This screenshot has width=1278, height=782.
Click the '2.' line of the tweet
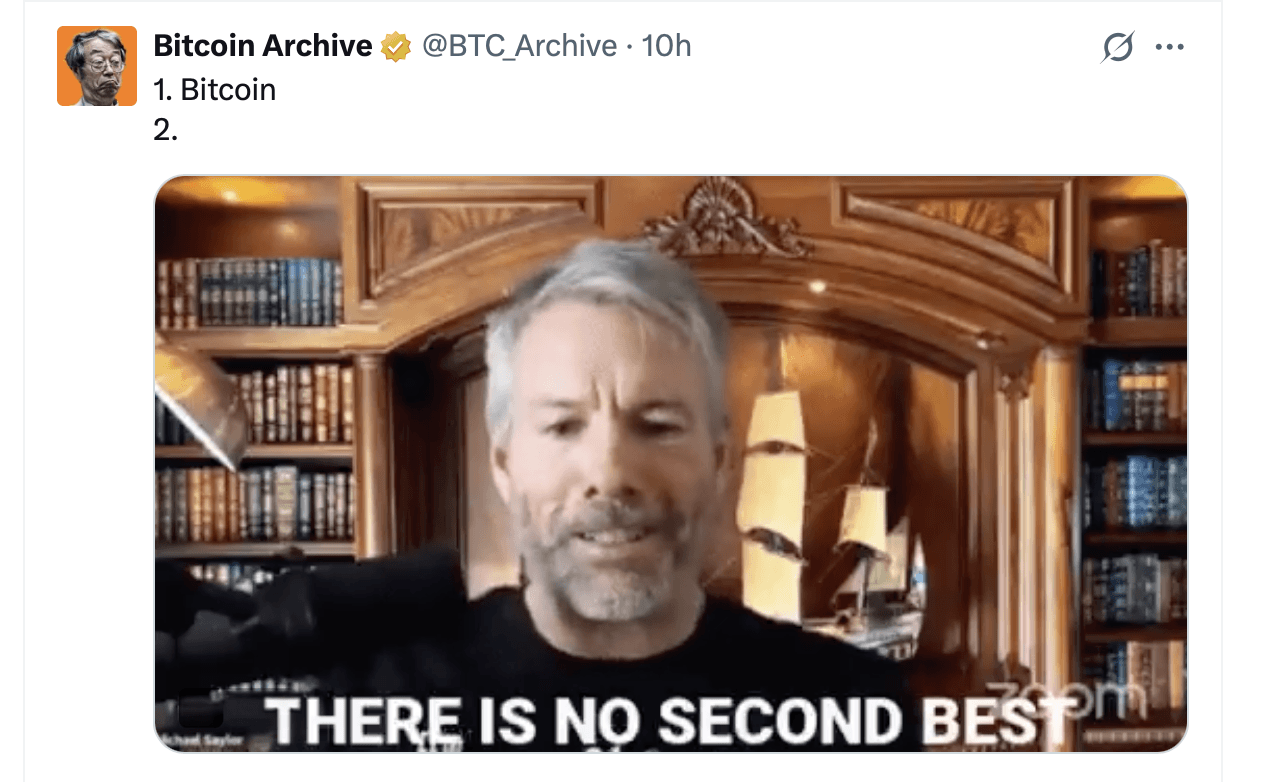(166, 130)
